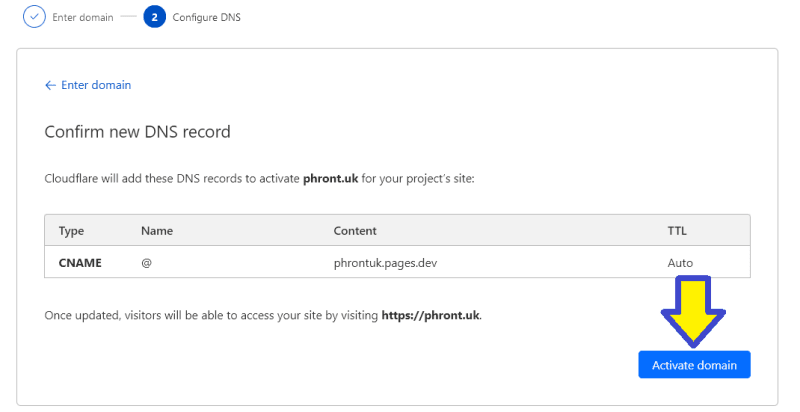Click the Confirm new DNS record heading
800x412 pixels.
tap(137, 132)
